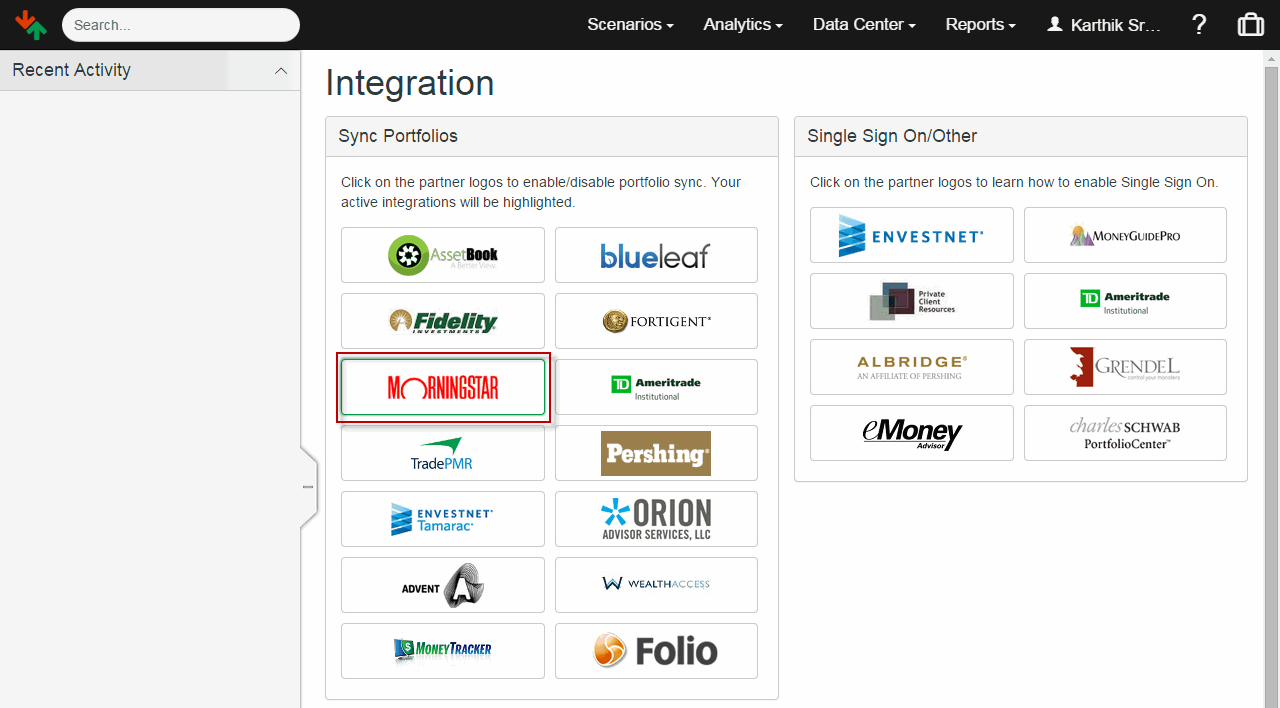Click the Orion Advisor Services logo
1280x708 pixels.
pos(656,519)
